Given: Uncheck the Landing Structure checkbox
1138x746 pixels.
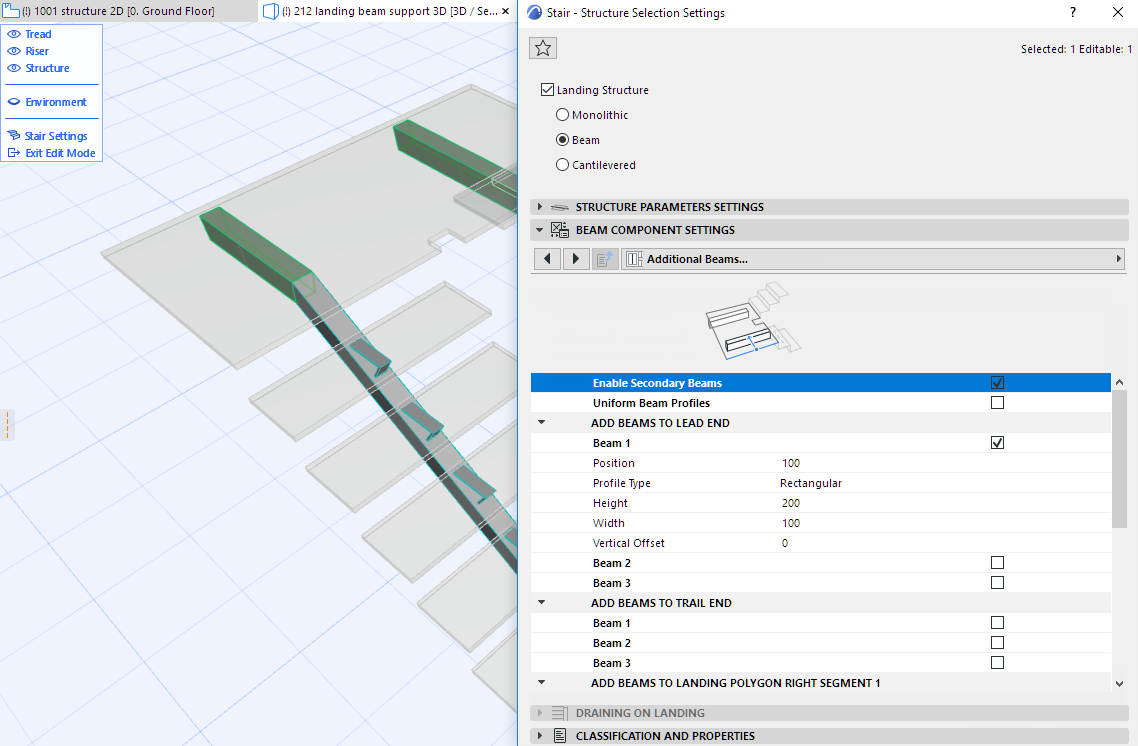Looking at the screenshot, I should tap(546, 90).
